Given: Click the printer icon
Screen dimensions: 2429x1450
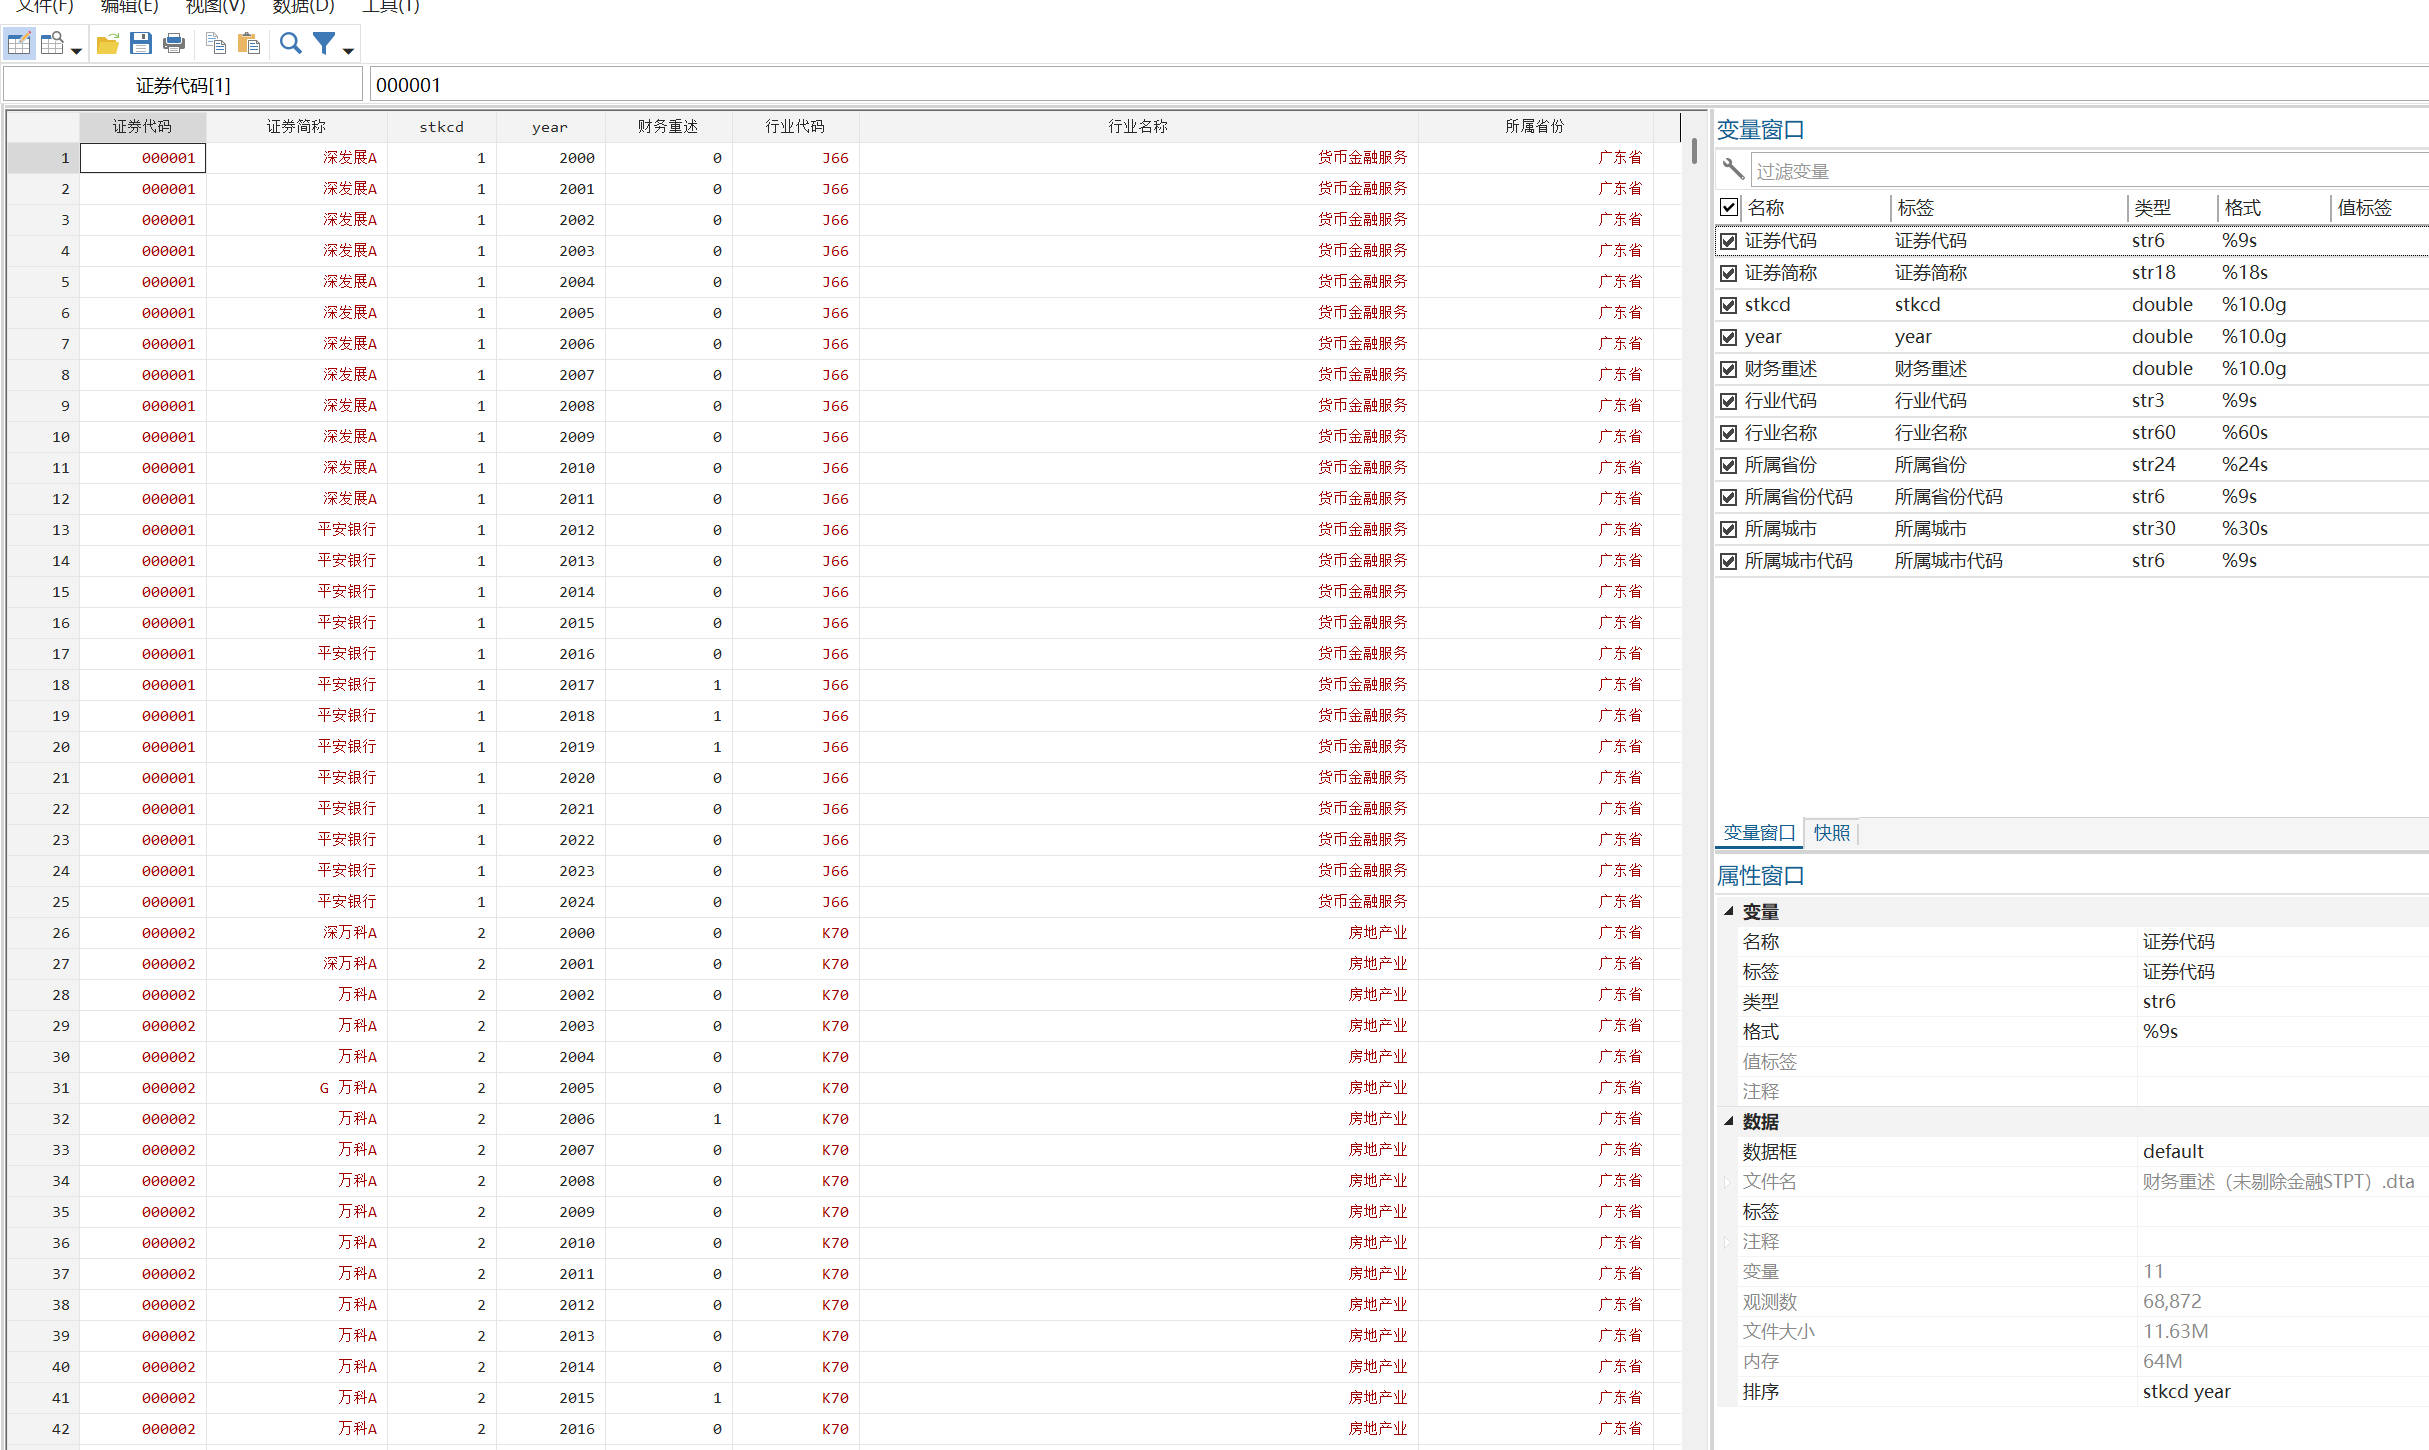Looking at the screenshot, I should click(174, 44).
